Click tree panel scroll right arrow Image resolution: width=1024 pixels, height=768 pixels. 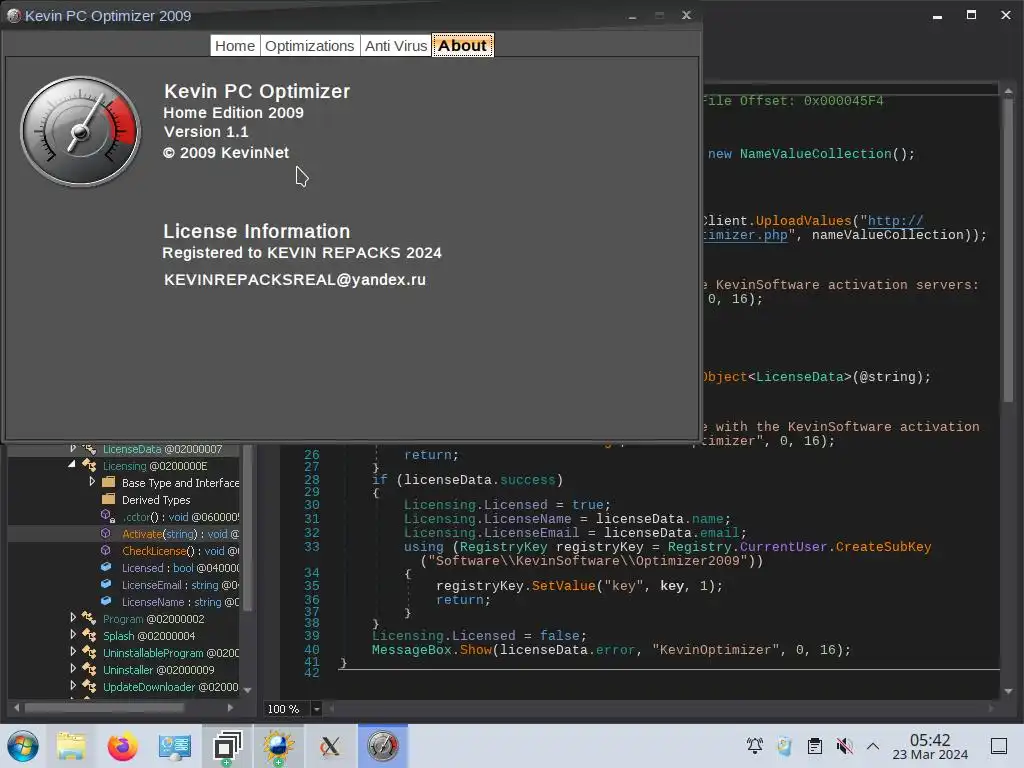(x=231, y=707)
